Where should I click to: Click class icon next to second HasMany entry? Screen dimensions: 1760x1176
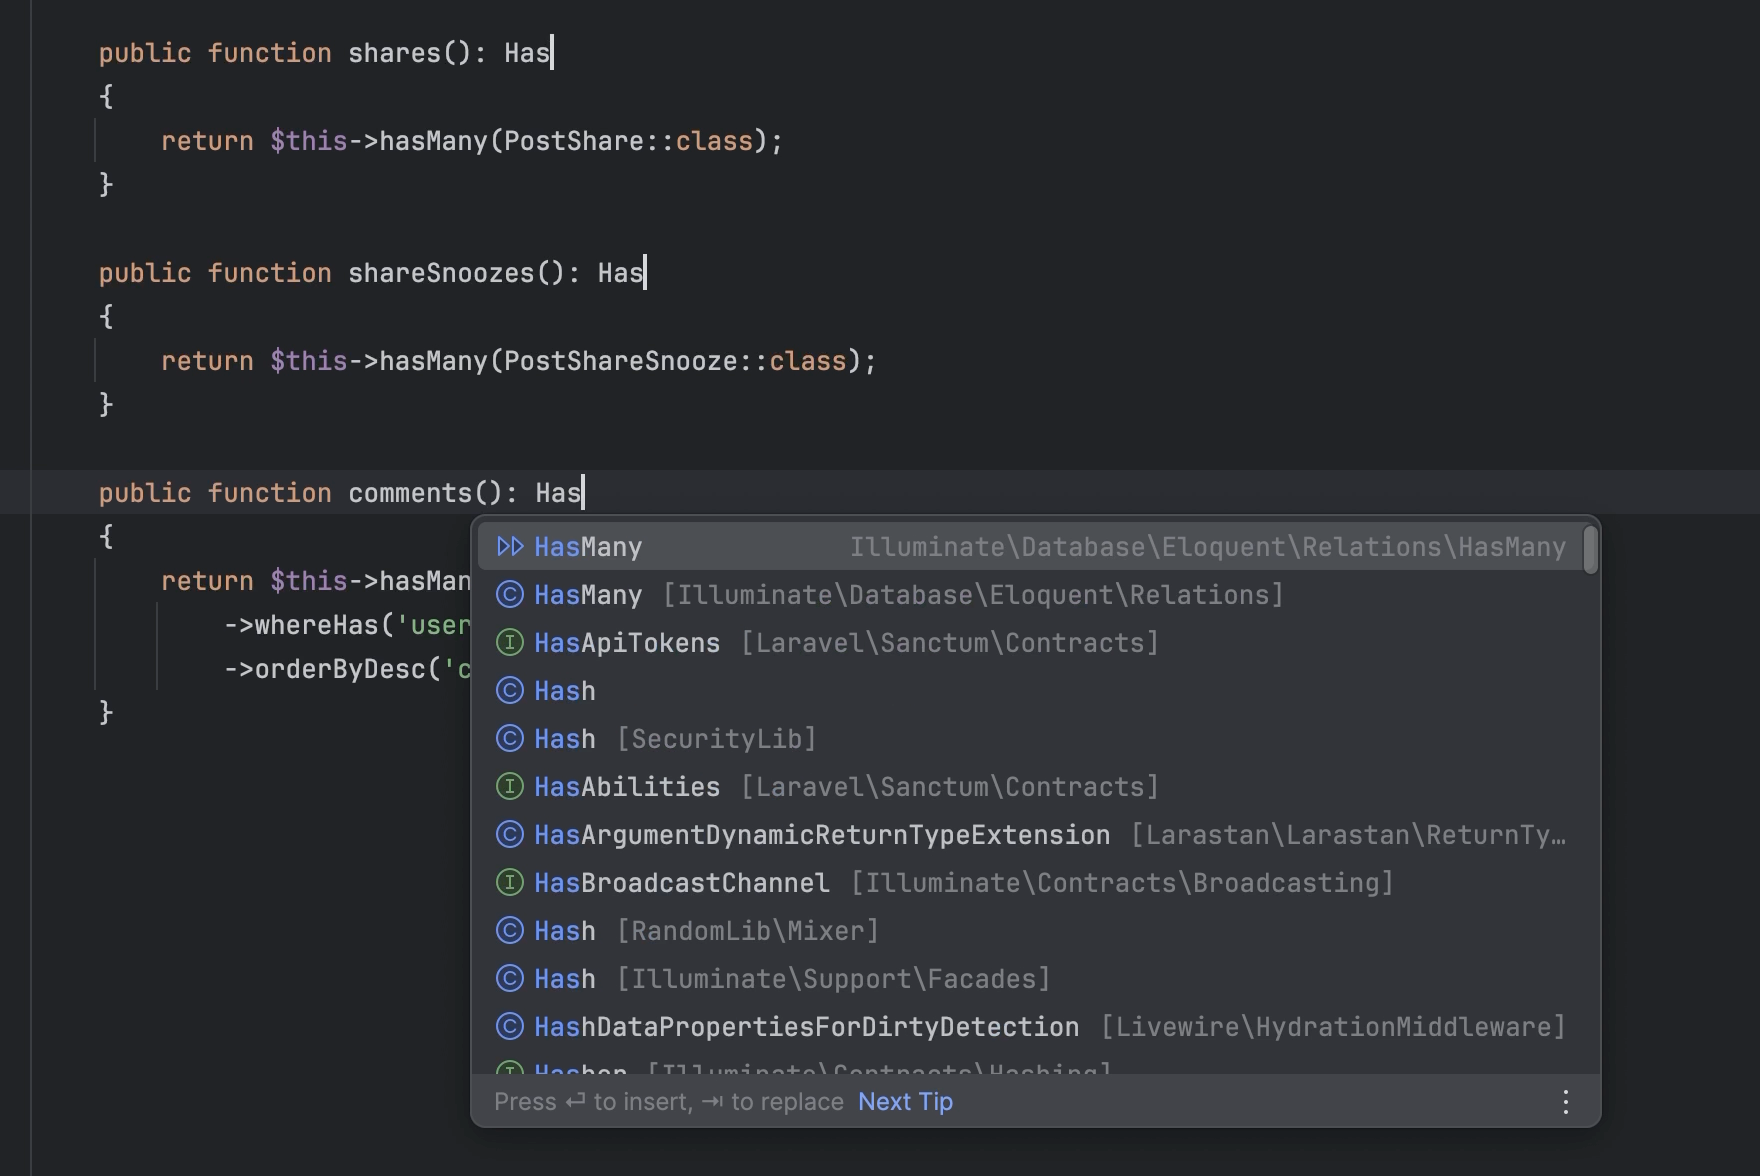tap(510, 594)
